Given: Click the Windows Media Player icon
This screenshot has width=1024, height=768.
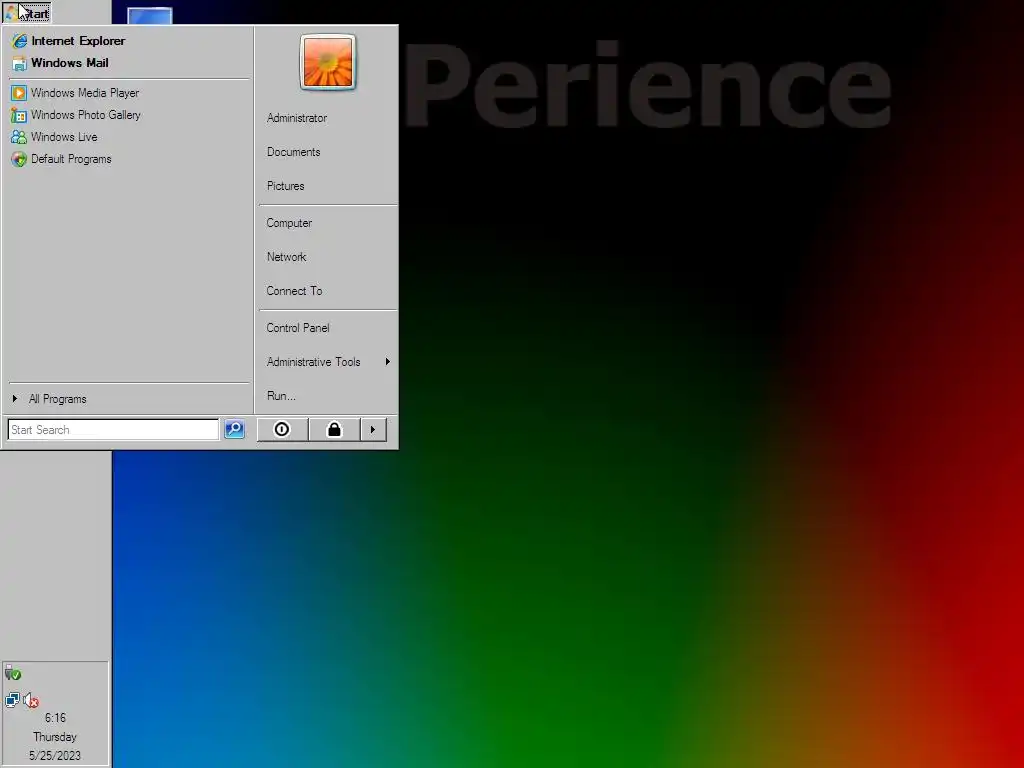Looking at the screenshot, I should (19, 93).
